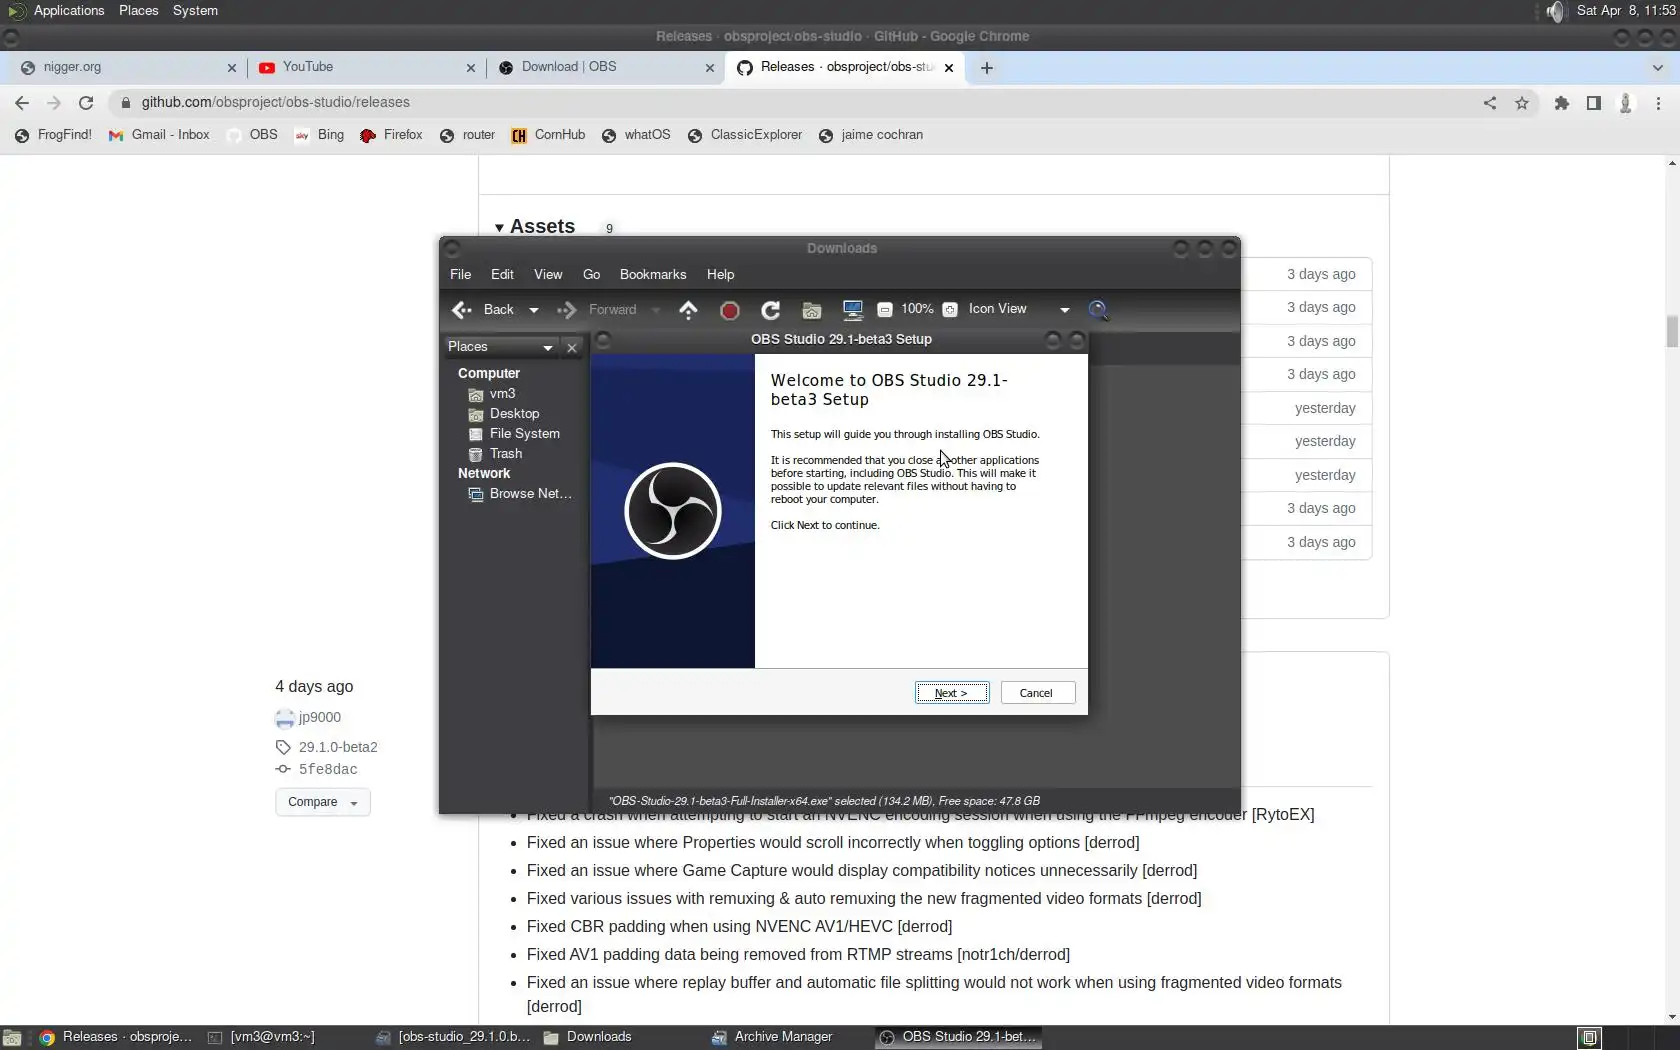The height and width of the screenshot is (1050, 1680).
Task: Go back in Chrome browser
Action: point(22,103)
